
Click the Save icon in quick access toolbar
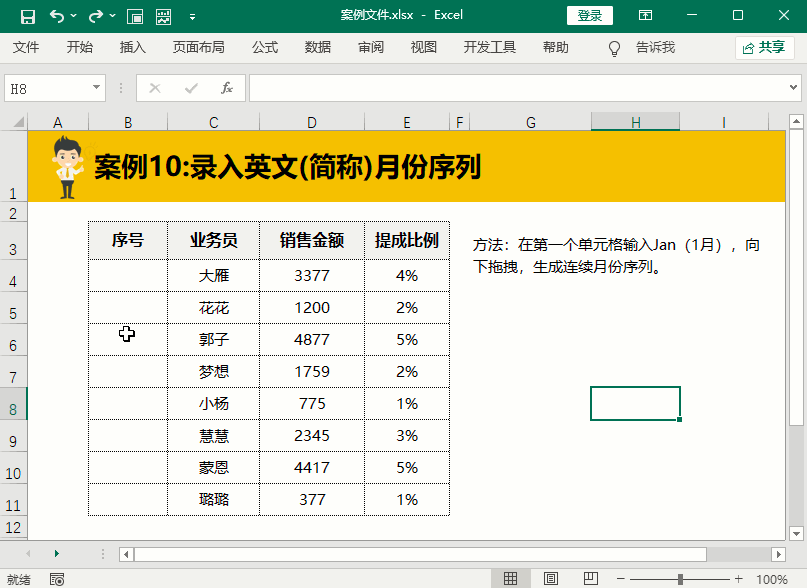[x=28, y=16]
